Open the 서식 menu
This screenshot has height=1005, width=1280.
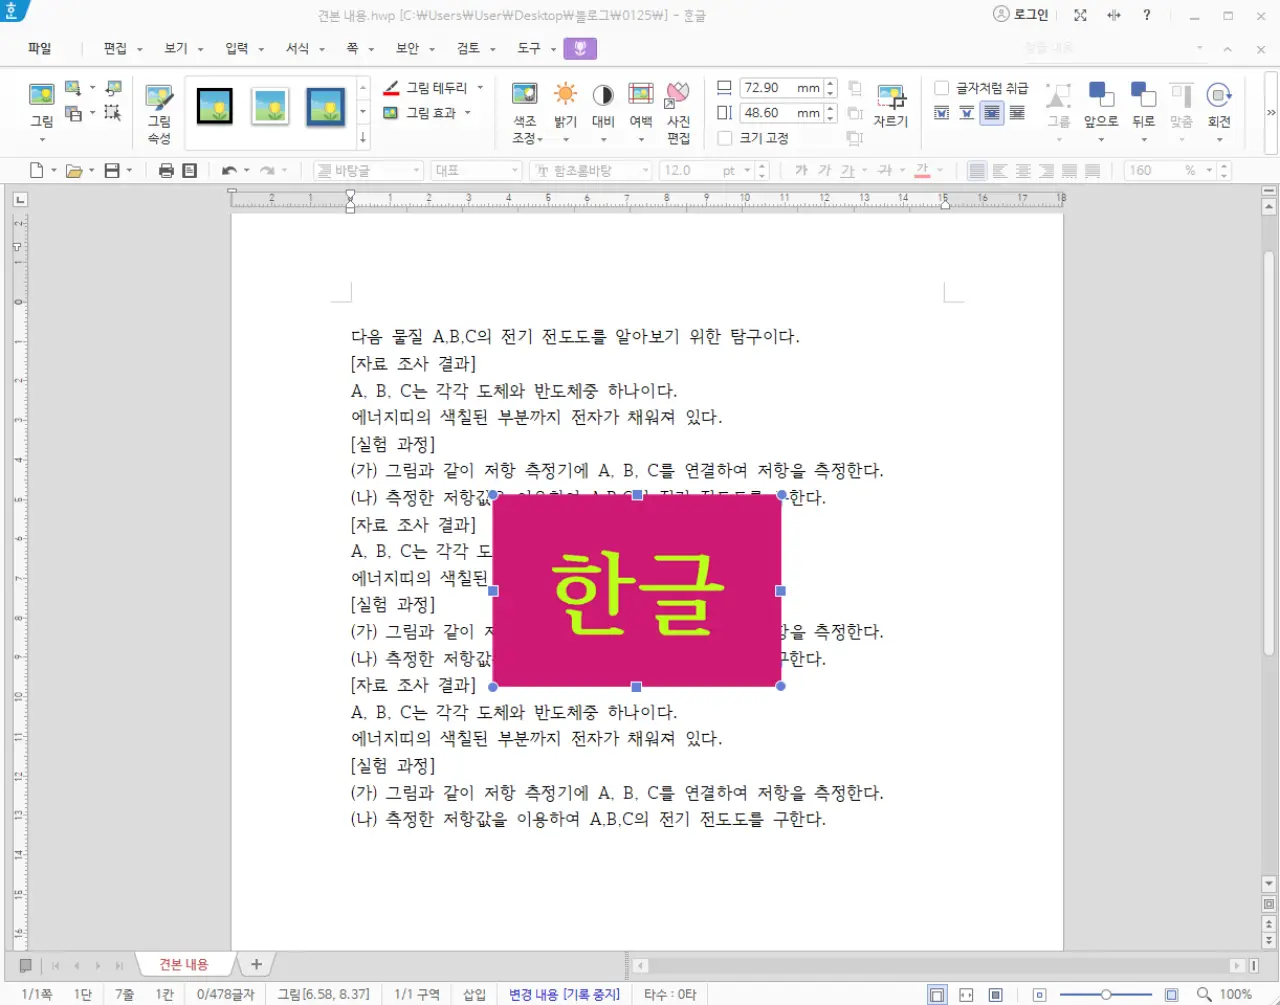(297, 47)
